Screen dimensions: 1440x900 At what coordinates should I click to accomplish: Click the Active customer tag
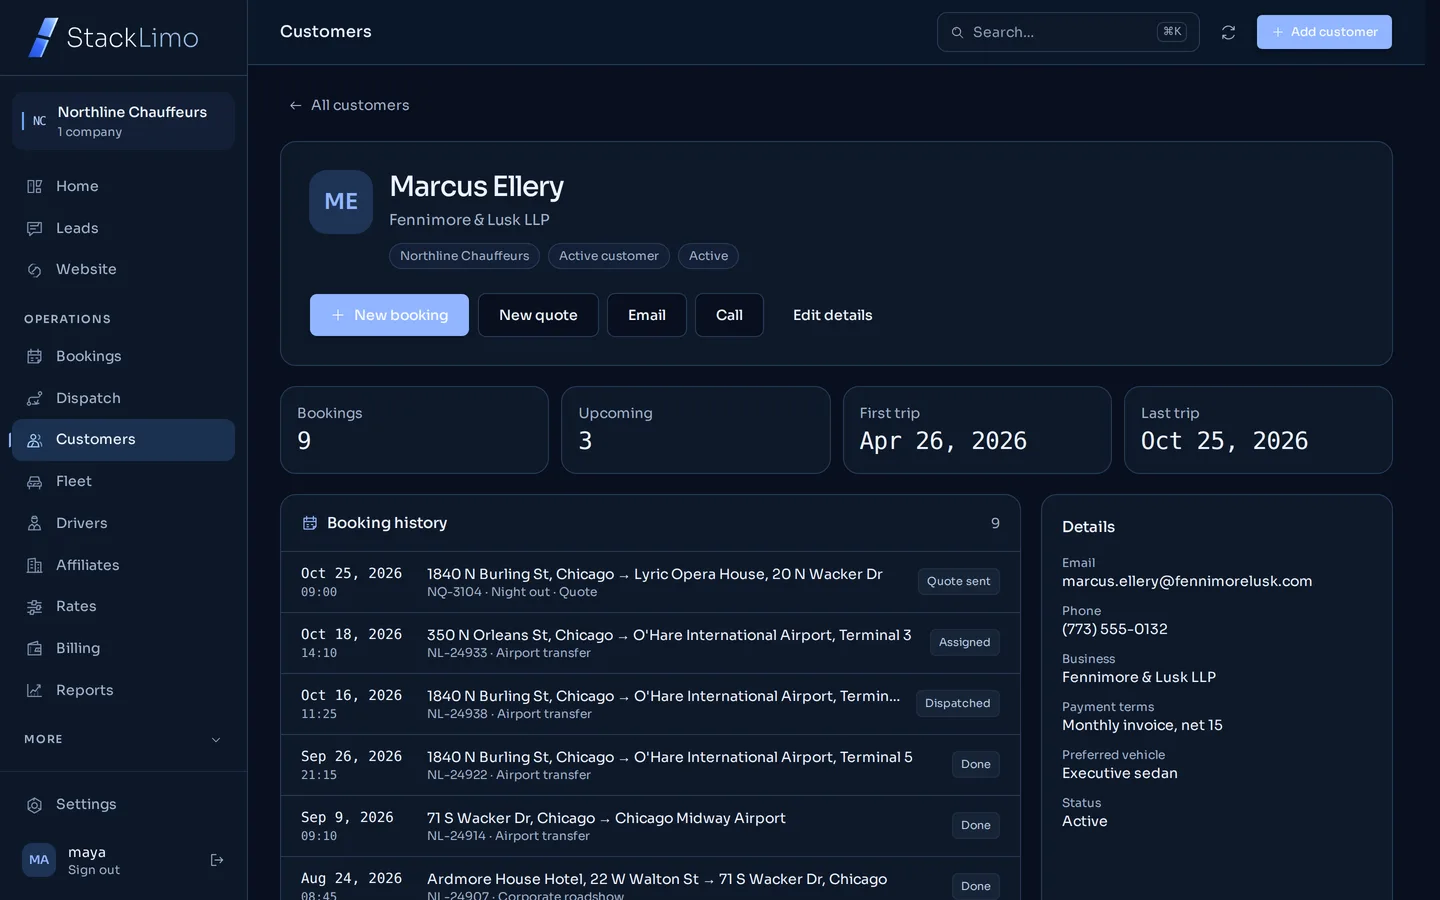click(x=609, y=256)
